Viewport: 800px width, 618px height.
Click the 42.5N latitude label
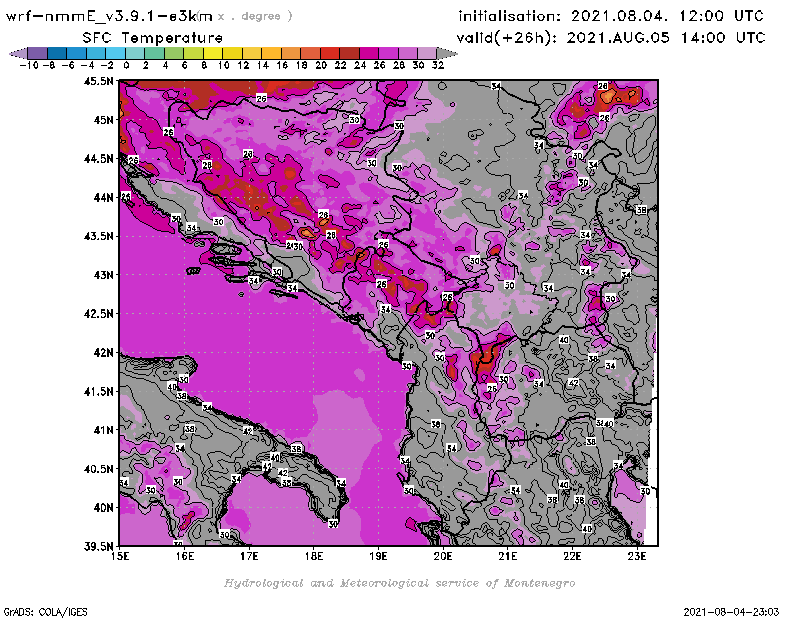[x=98, y=314]
